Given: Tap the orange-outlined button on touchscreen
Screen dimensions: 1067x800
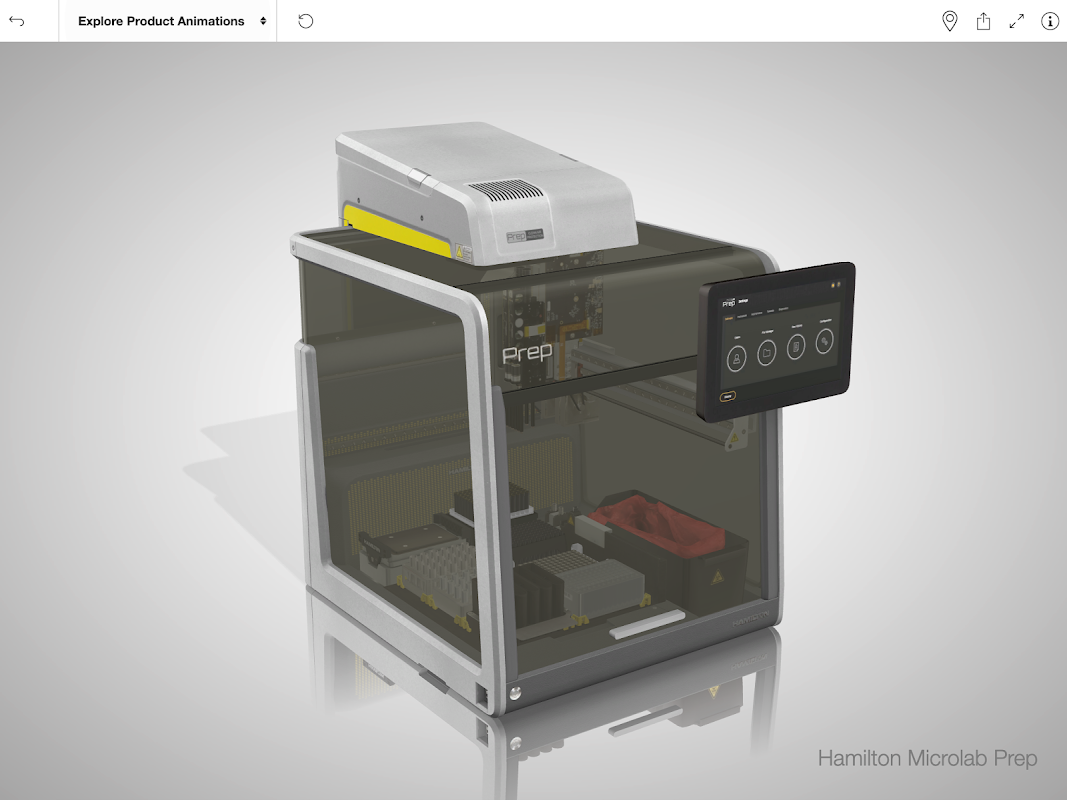Looking at the screenshot, I should click(x=727, y=396).
